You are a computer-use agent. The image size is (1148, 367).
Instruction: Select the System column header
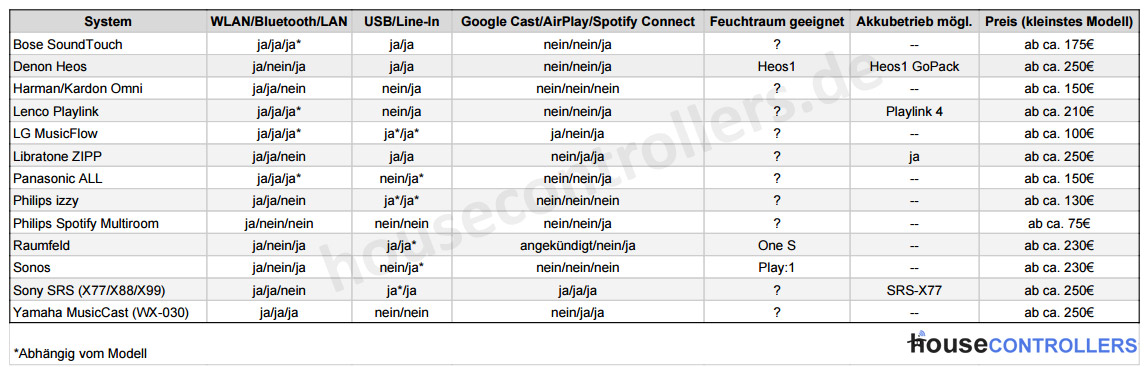click(x=109, y=22)
